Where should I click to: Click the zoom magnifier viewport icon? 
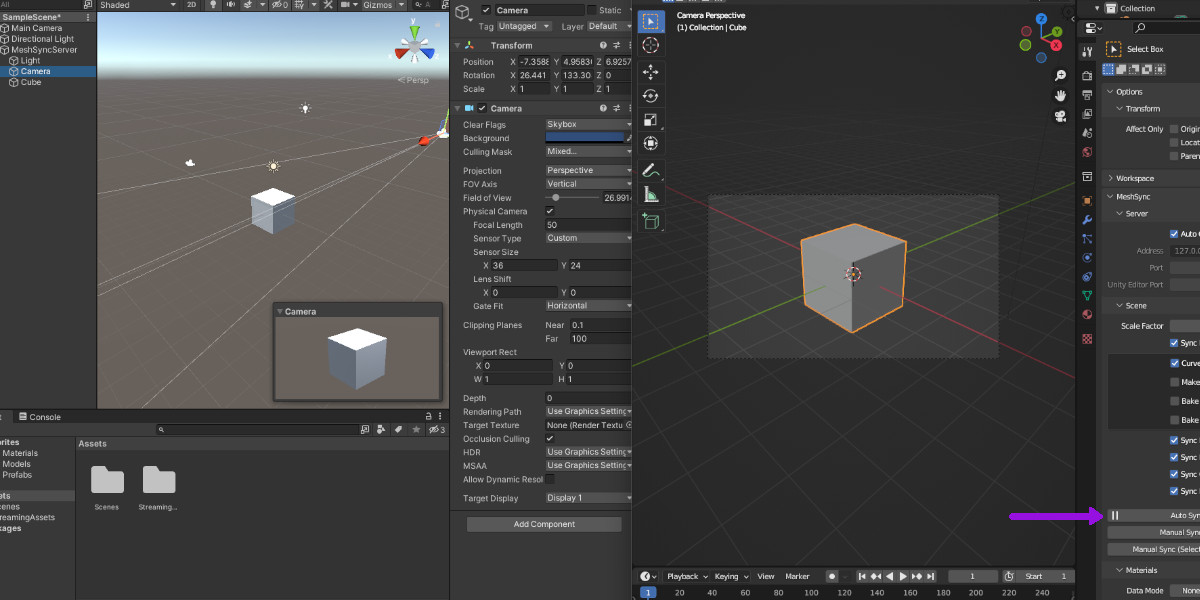tap(1060, 76)
